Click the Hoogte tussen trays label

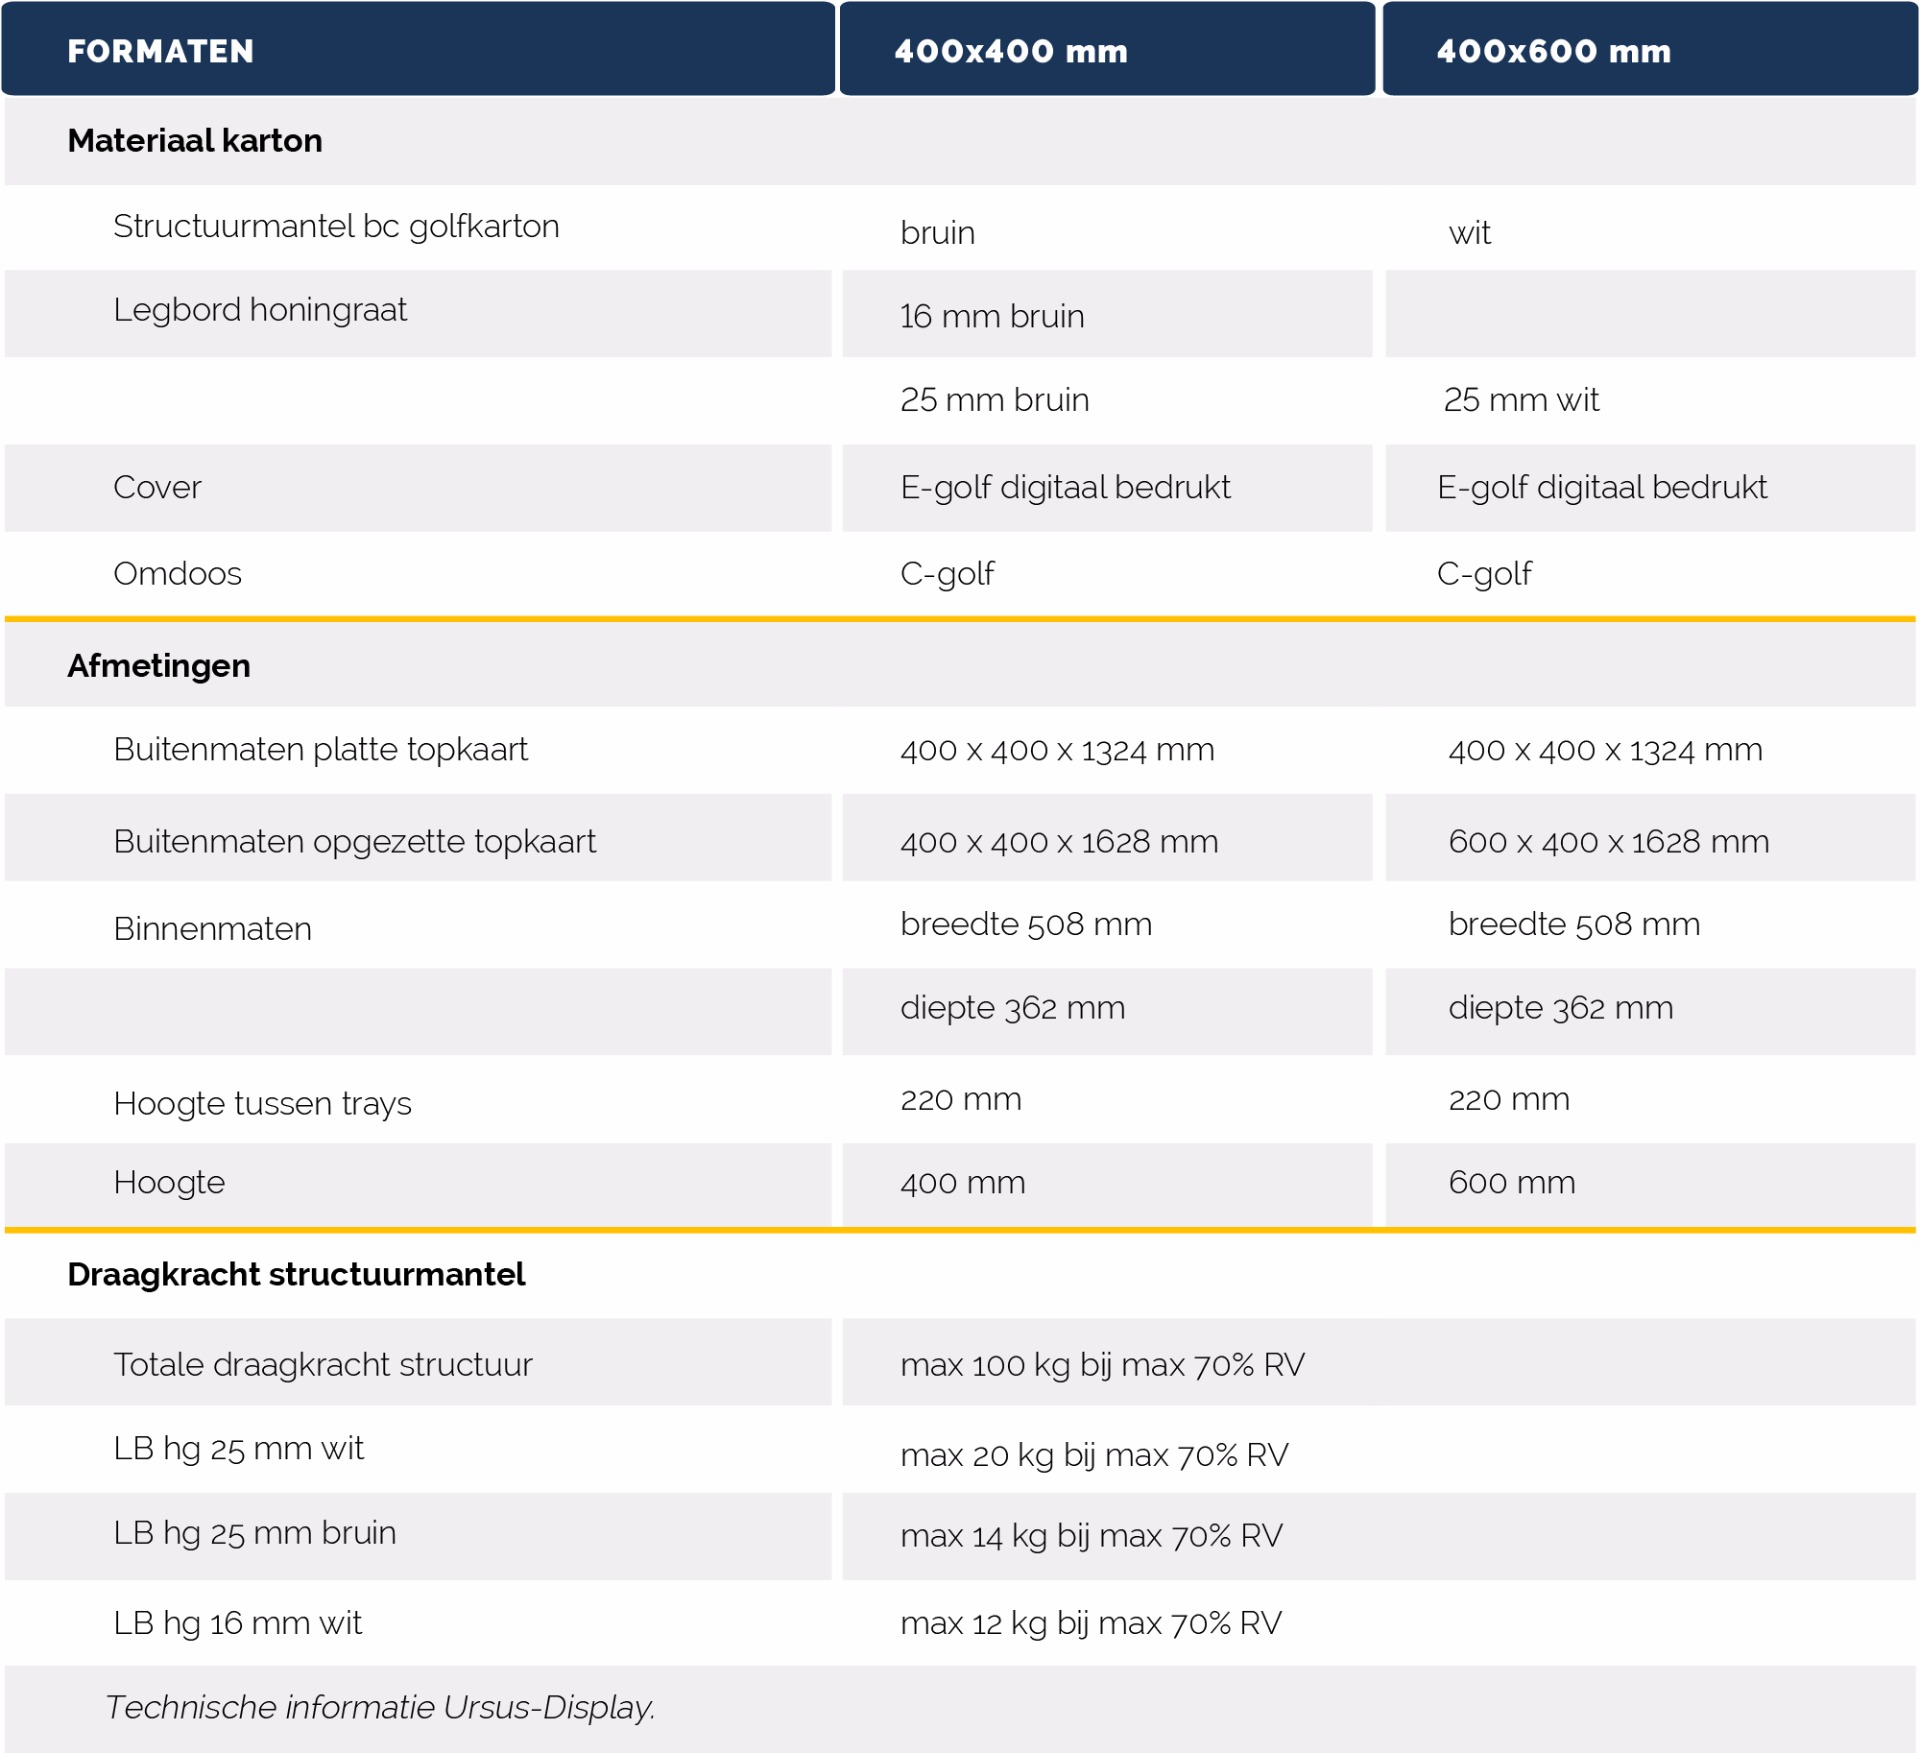[x=262, y=1104]
